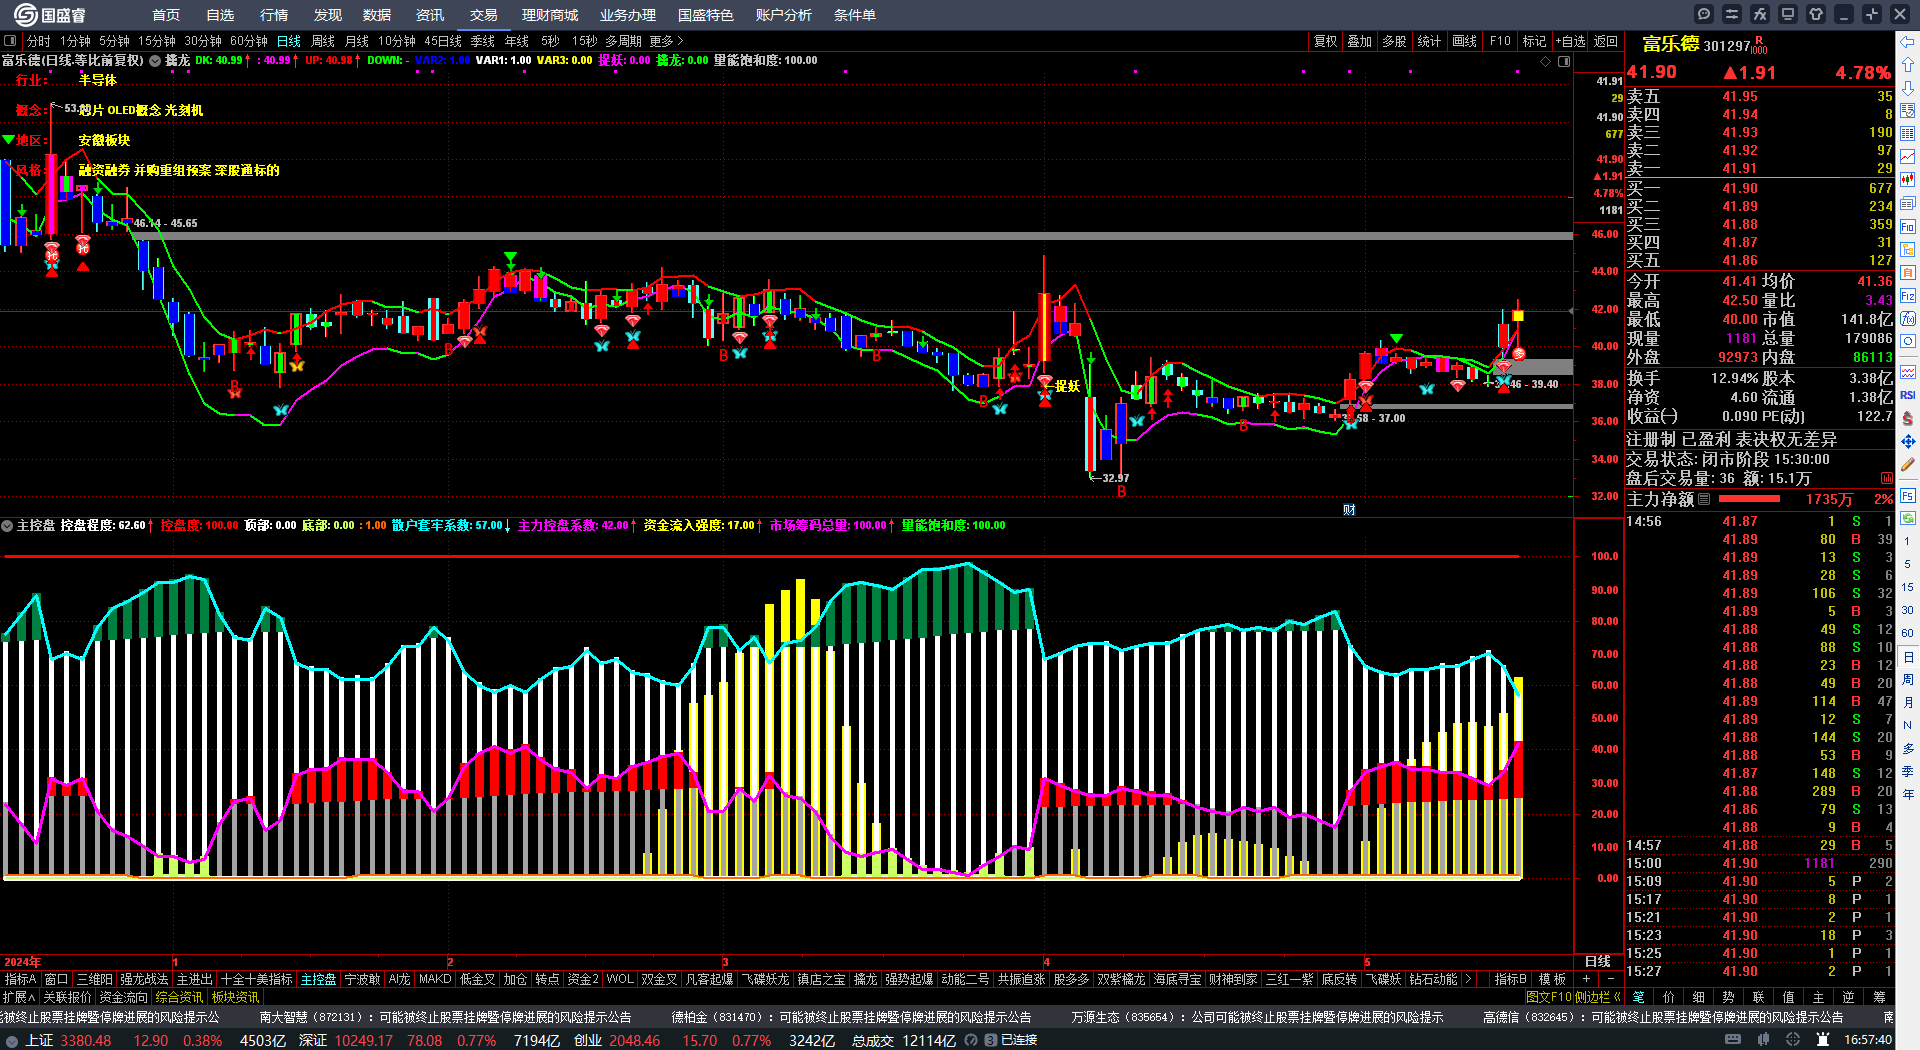
Task: Switch to 周线 weekly chart tab
Action: coord(323,41)
